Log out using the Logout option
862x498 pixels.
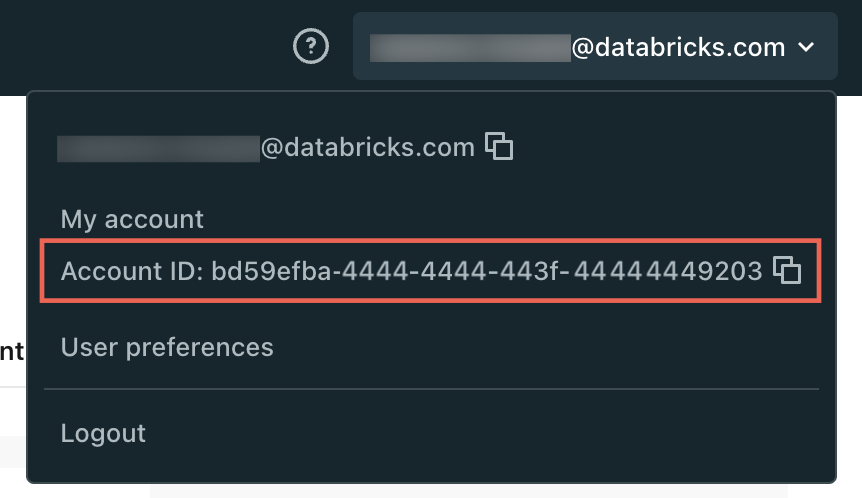click(x=103, y=433)
